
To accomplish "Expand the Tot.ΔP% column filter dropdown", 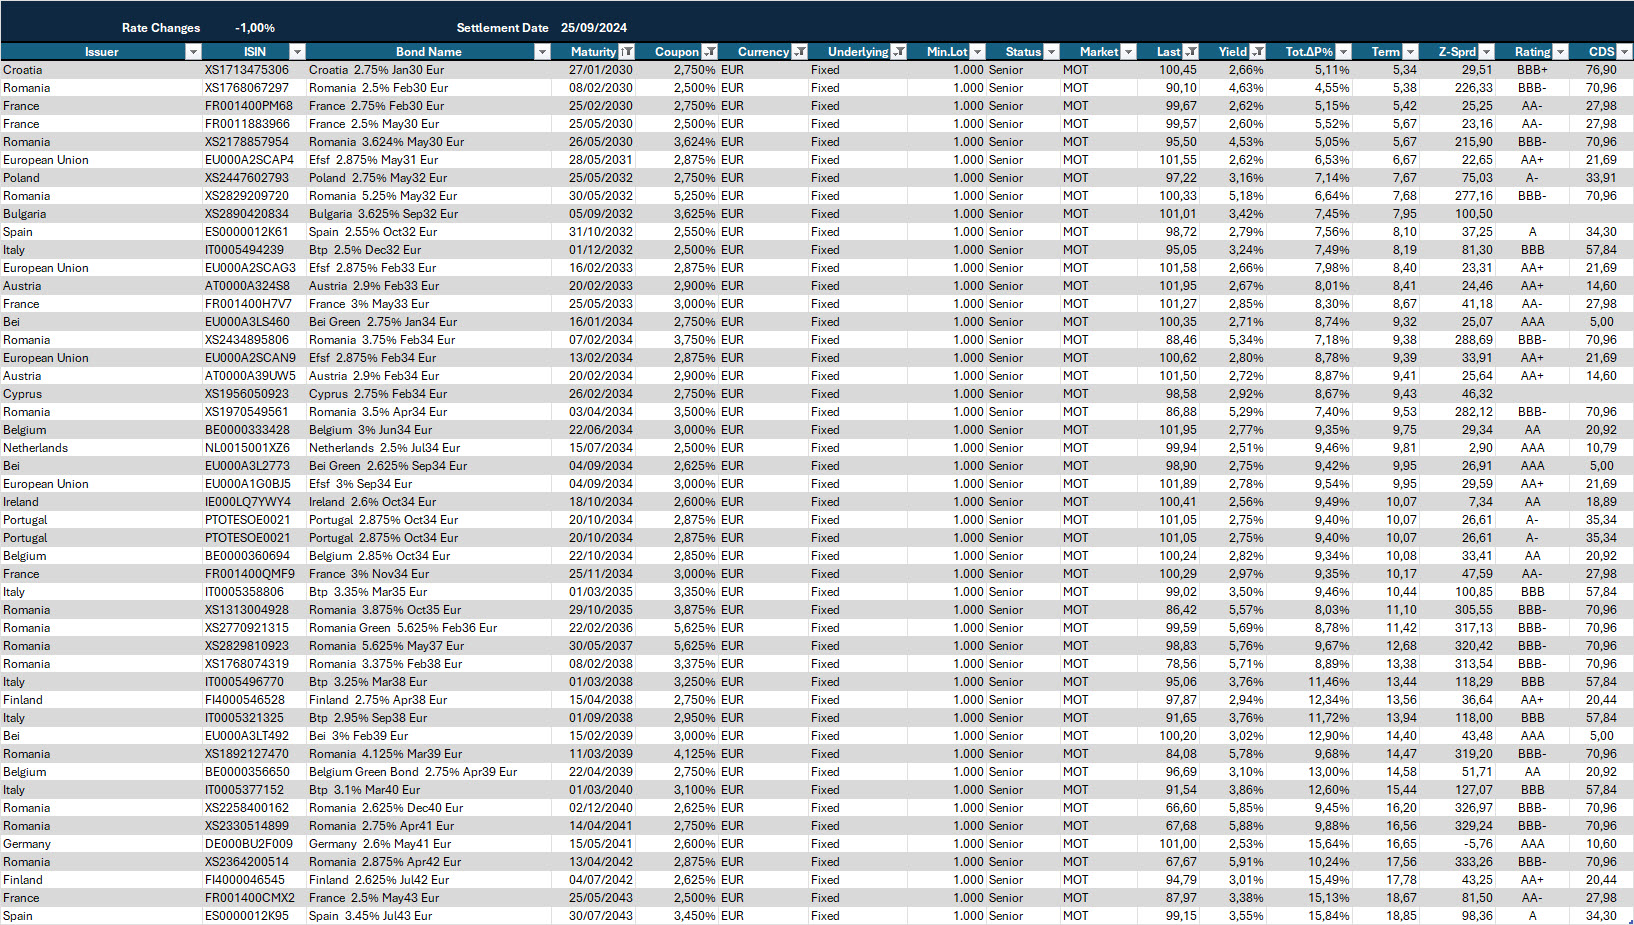I will coord(1343,52).
